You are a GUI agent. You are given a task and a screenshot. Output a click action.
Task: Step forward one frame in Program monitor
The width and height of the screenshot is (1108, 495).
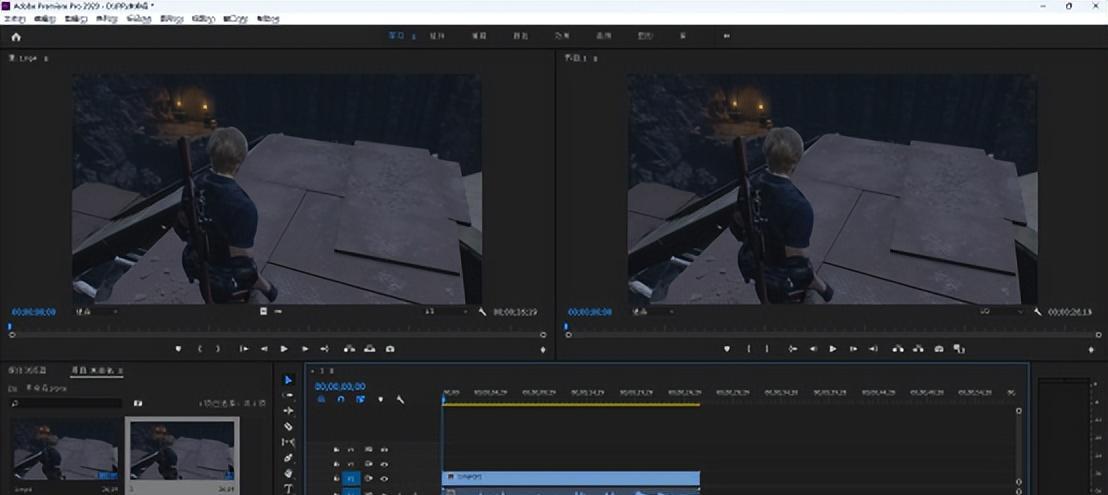tap(853, 349)
